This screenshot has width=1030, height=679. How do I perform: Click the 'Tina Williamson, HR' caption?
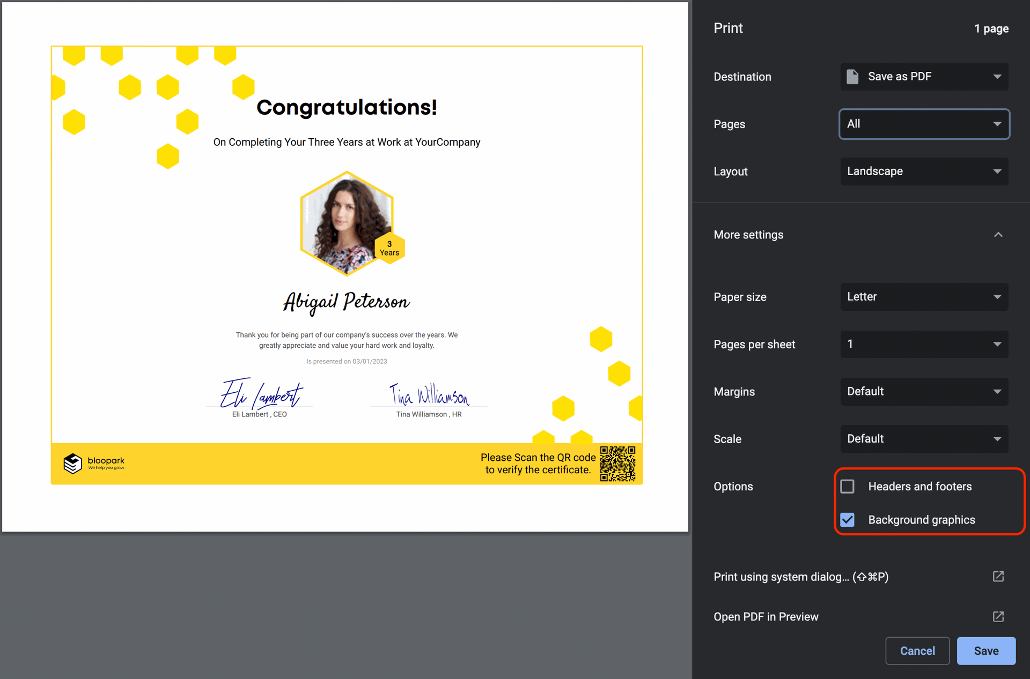pos(429,414)
